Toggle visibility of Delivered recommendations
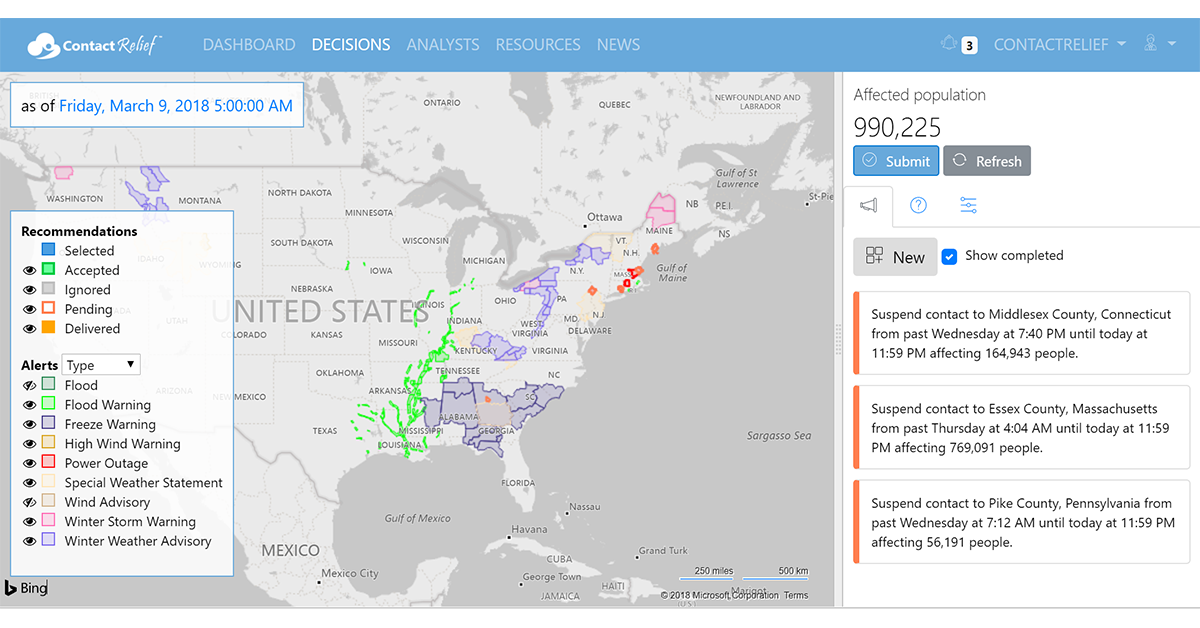This screenshot has height=628, width=1200. 30,329
